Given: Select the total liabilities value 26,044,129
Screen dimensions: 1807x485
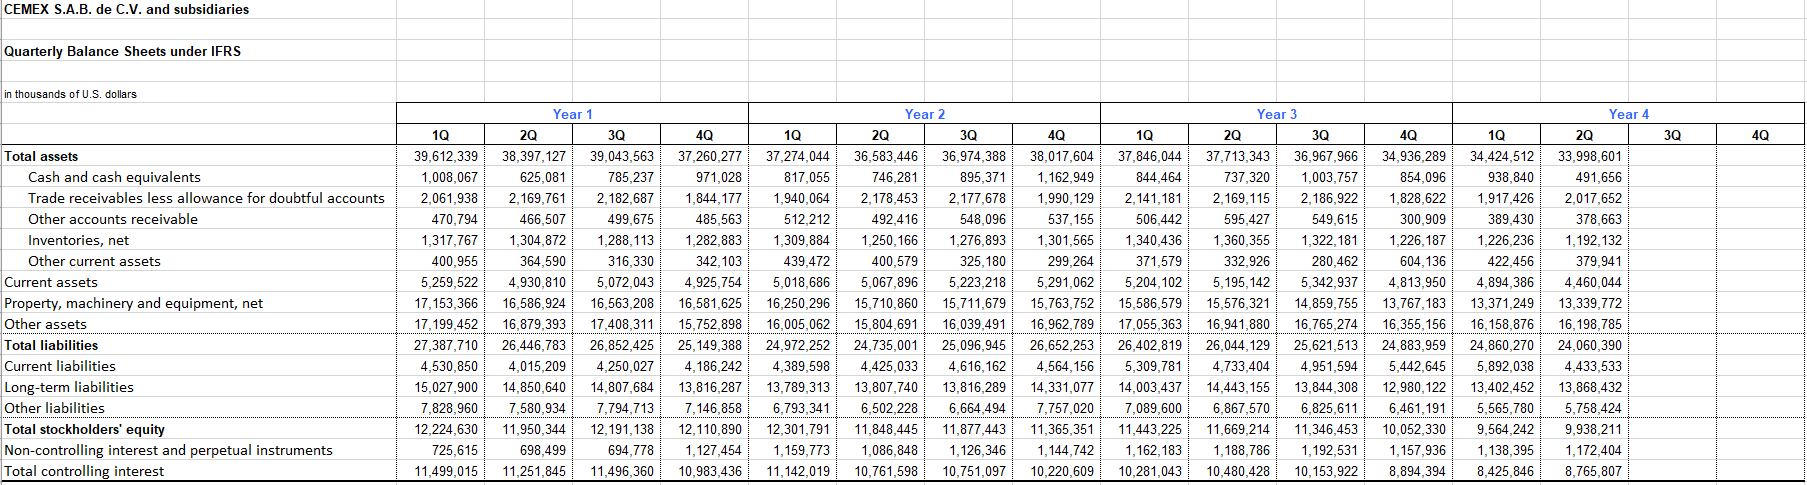Looking at the screenshot, I should (1238, 345).
